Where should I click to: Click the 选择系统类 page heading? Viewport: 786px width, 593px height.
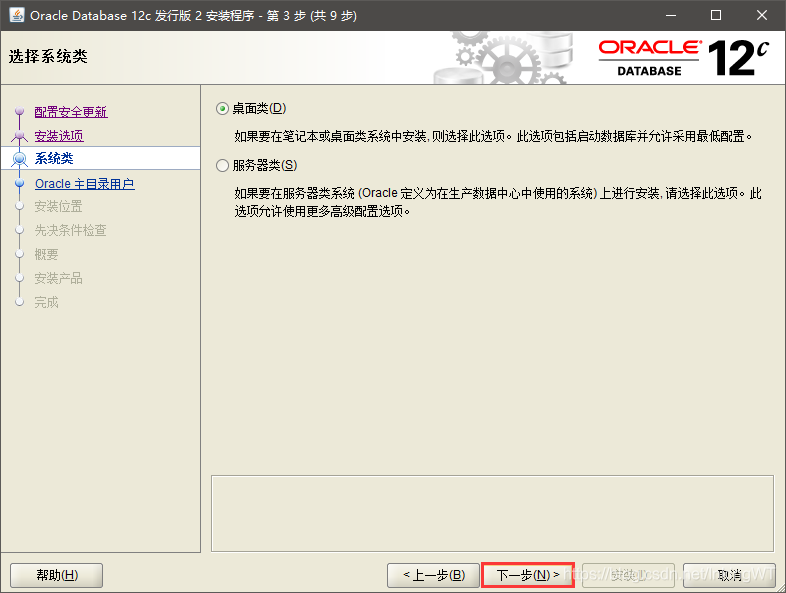(x=48, y=56)
